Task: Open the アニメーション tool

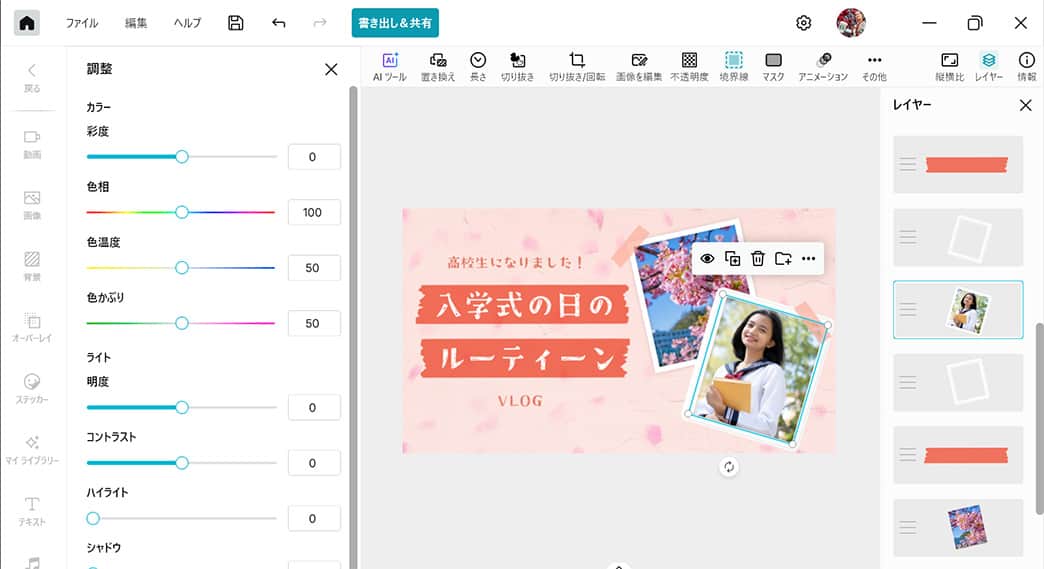Action: click(823, 66)
